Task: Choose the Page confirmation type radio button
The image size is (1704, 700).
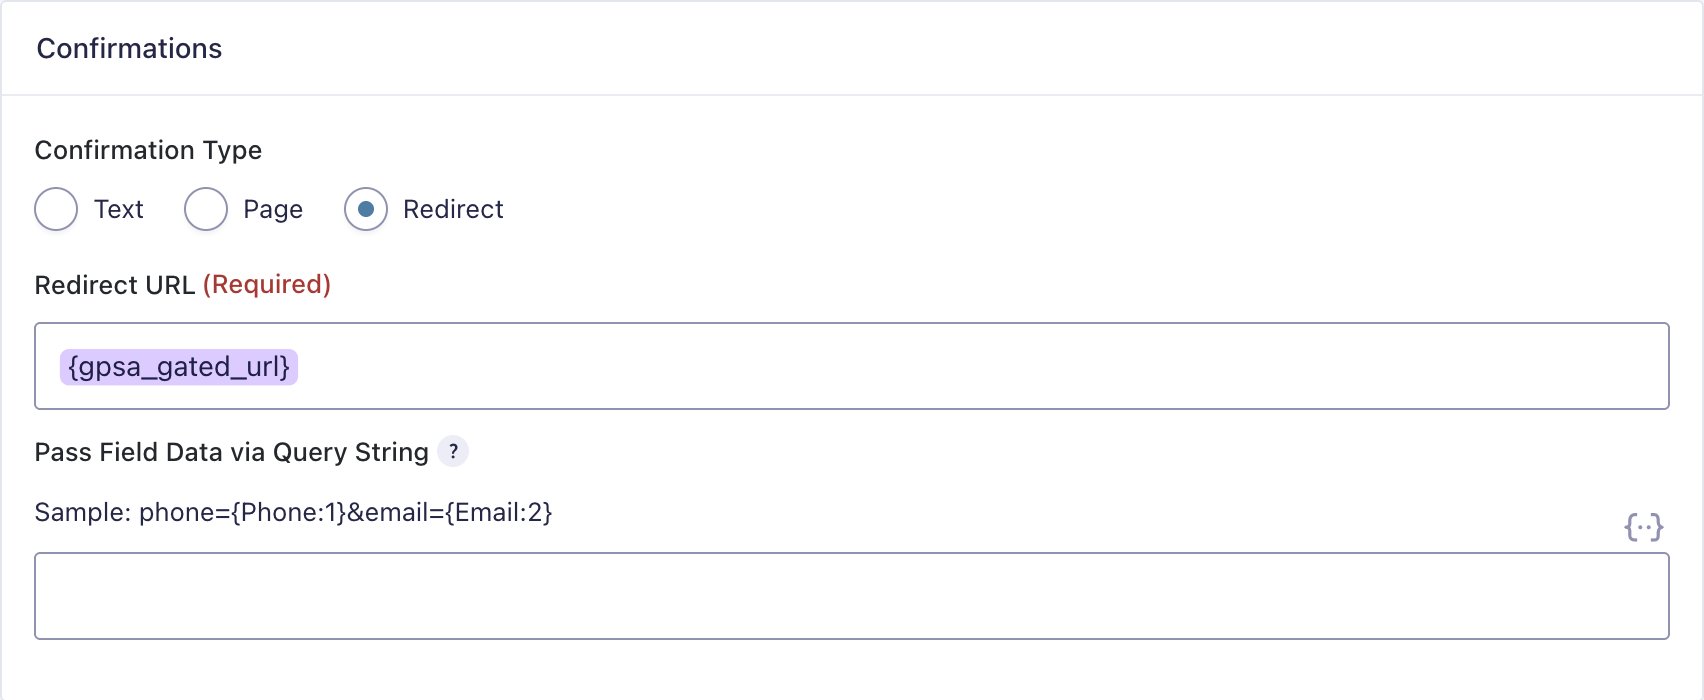Action: click(206, 209)
